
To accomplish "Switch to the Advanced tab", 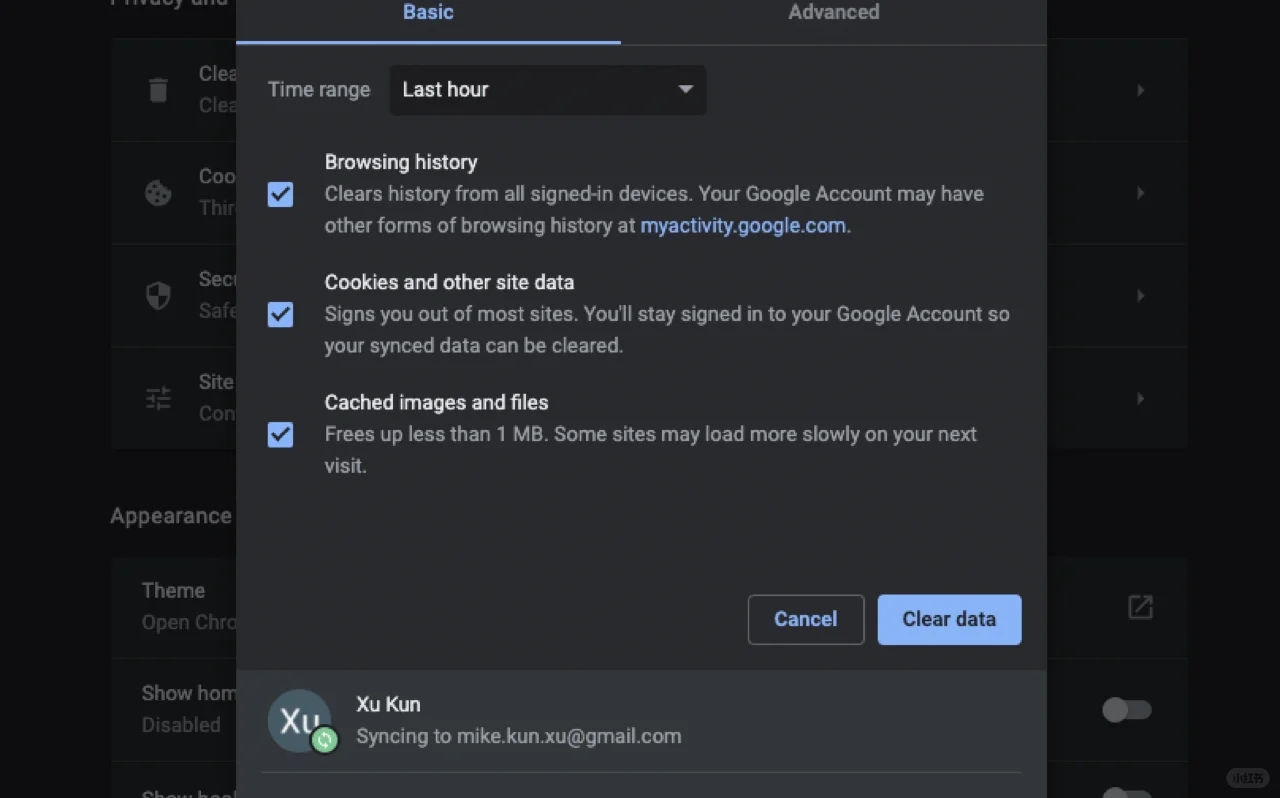I will click(x=833, y=14).
